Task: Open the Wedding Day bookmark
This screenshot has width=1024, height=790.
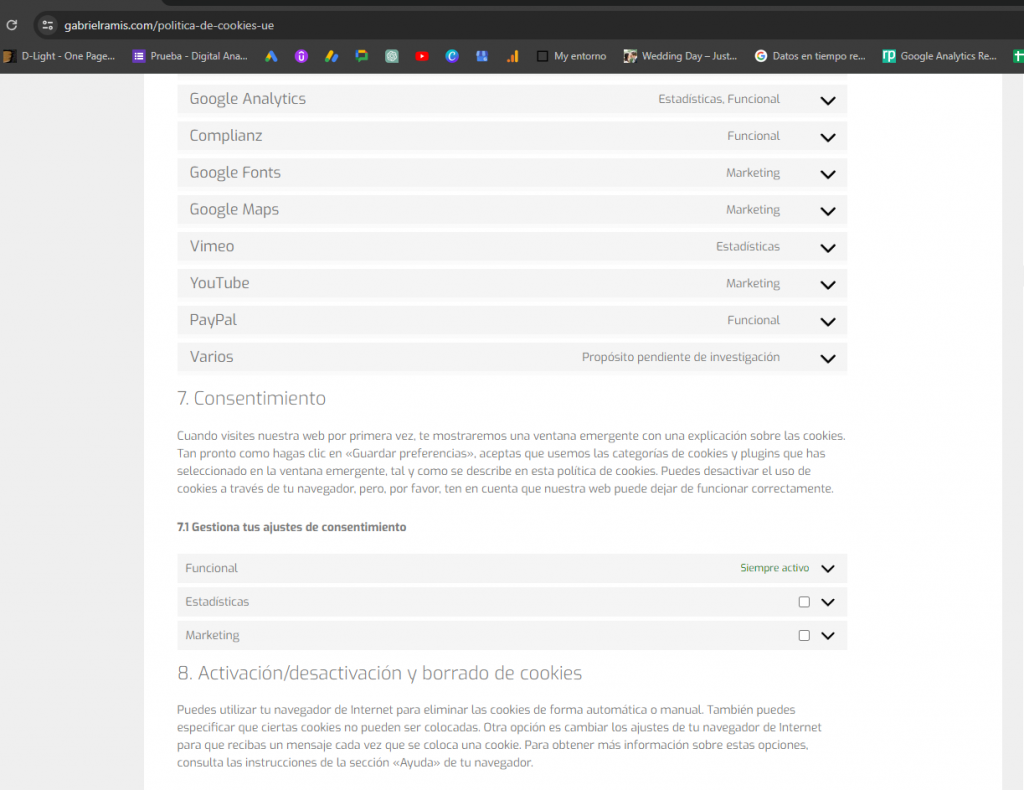Action: pos(680,57)
